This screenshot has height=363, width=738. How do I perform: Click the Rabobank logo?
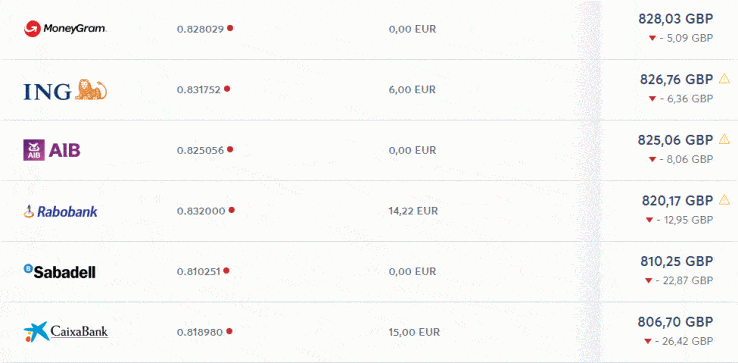[60, 211]
